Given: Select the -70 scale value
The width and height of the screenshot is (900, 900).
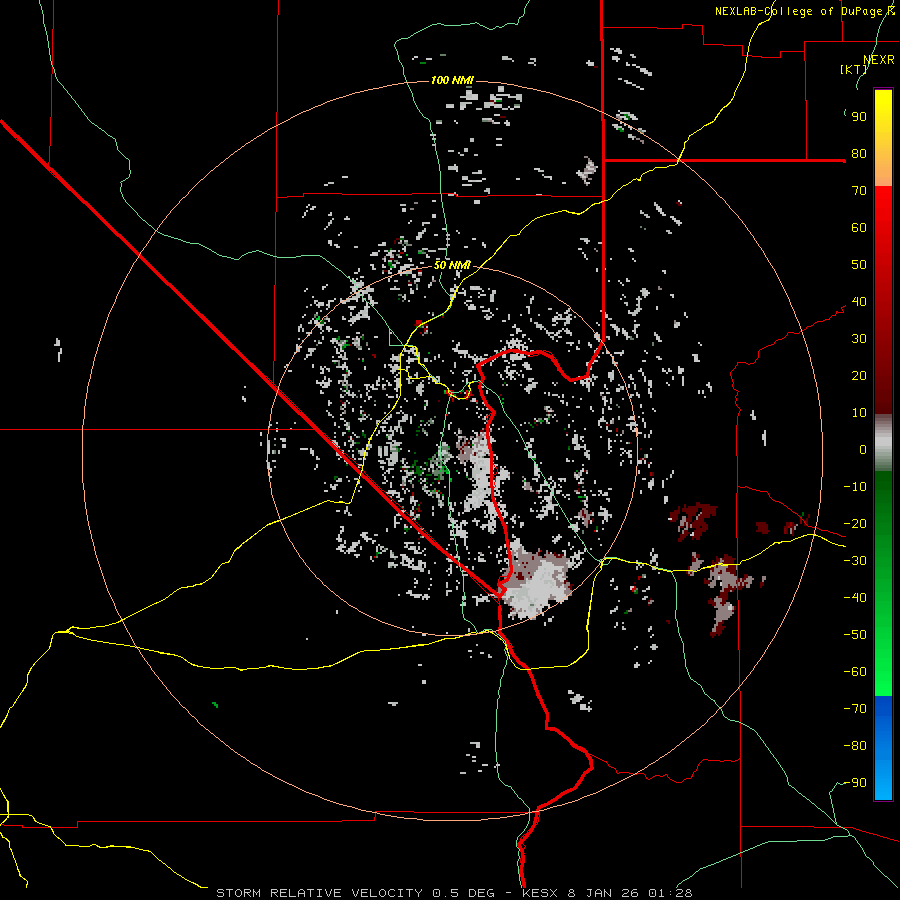Looking at the screenshot, I should click(855, 709).
